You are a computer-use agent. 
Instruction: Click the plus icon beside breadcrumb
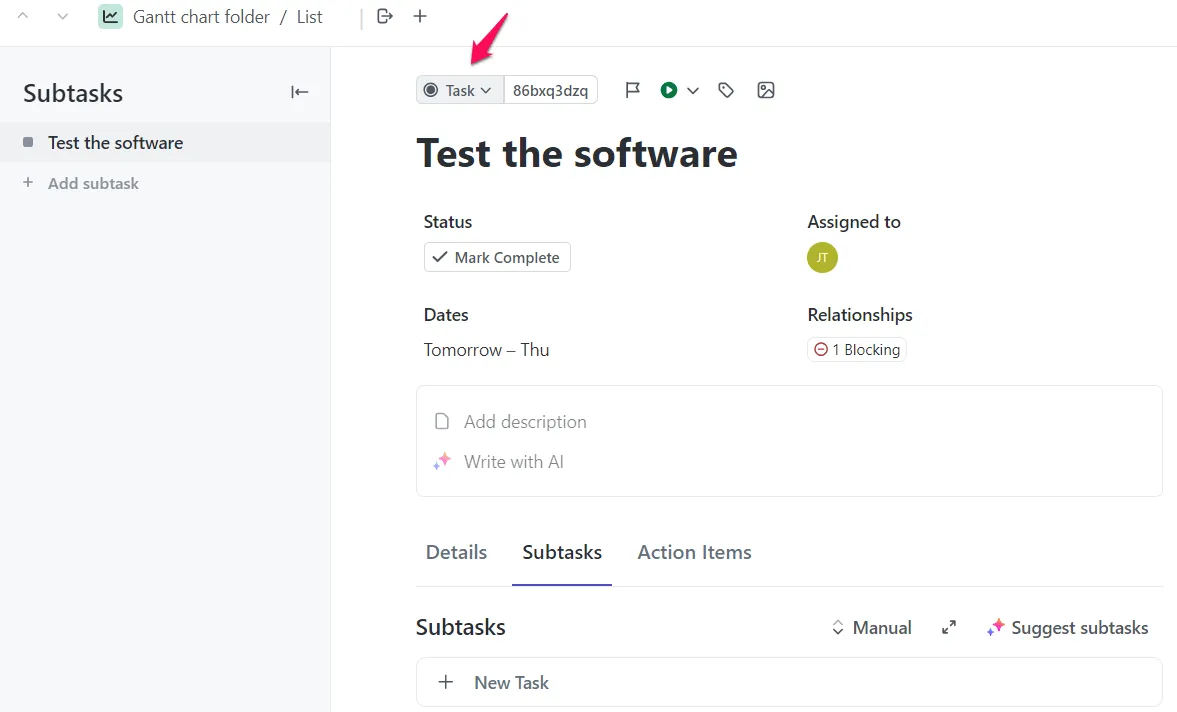coord(420,16)
